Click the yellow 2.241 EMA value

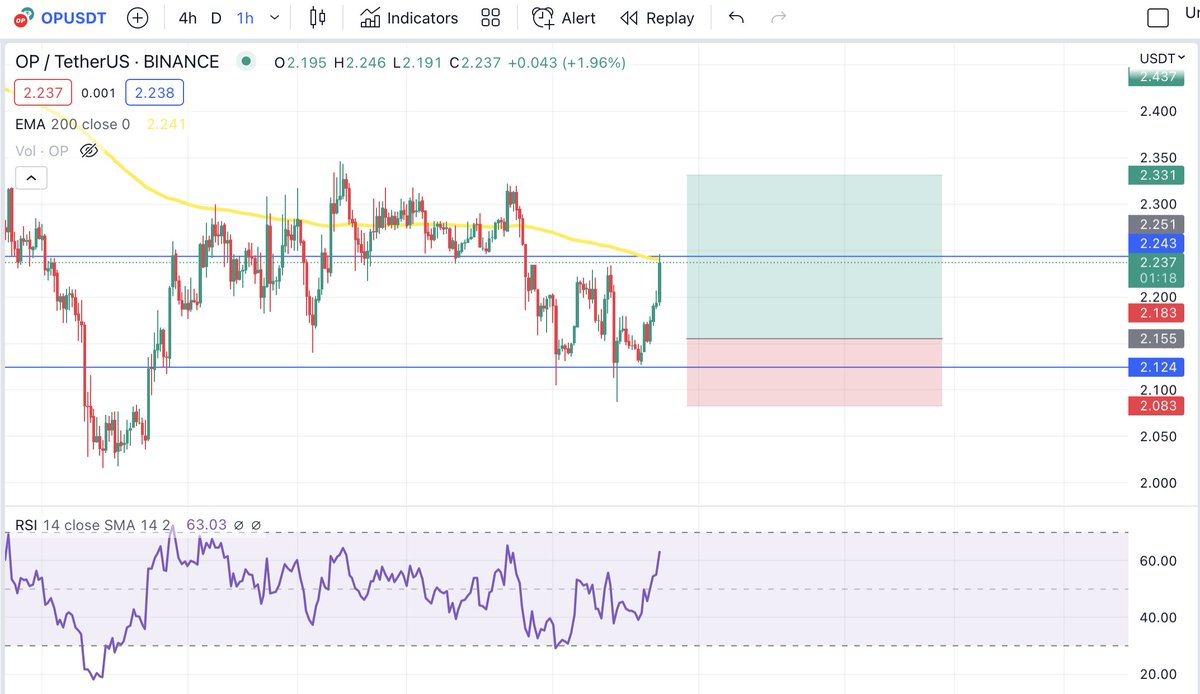pyautogui.click(x=166, y=125)
